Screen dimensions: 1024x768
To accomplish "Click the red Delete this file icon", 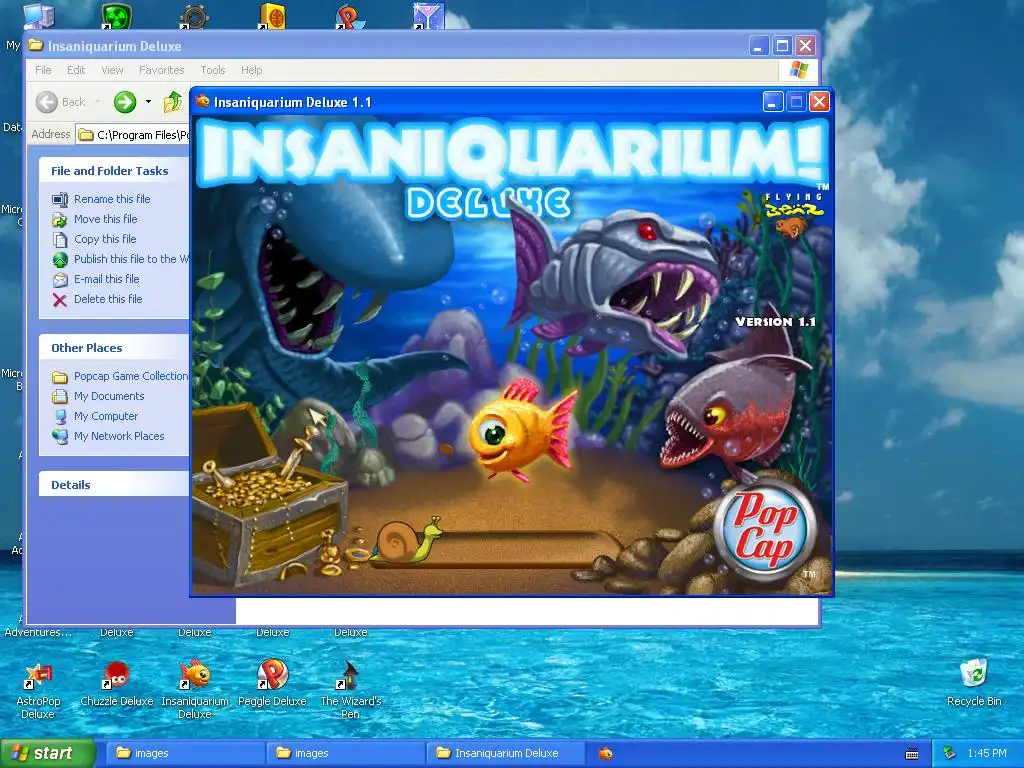I will point(60,300).
